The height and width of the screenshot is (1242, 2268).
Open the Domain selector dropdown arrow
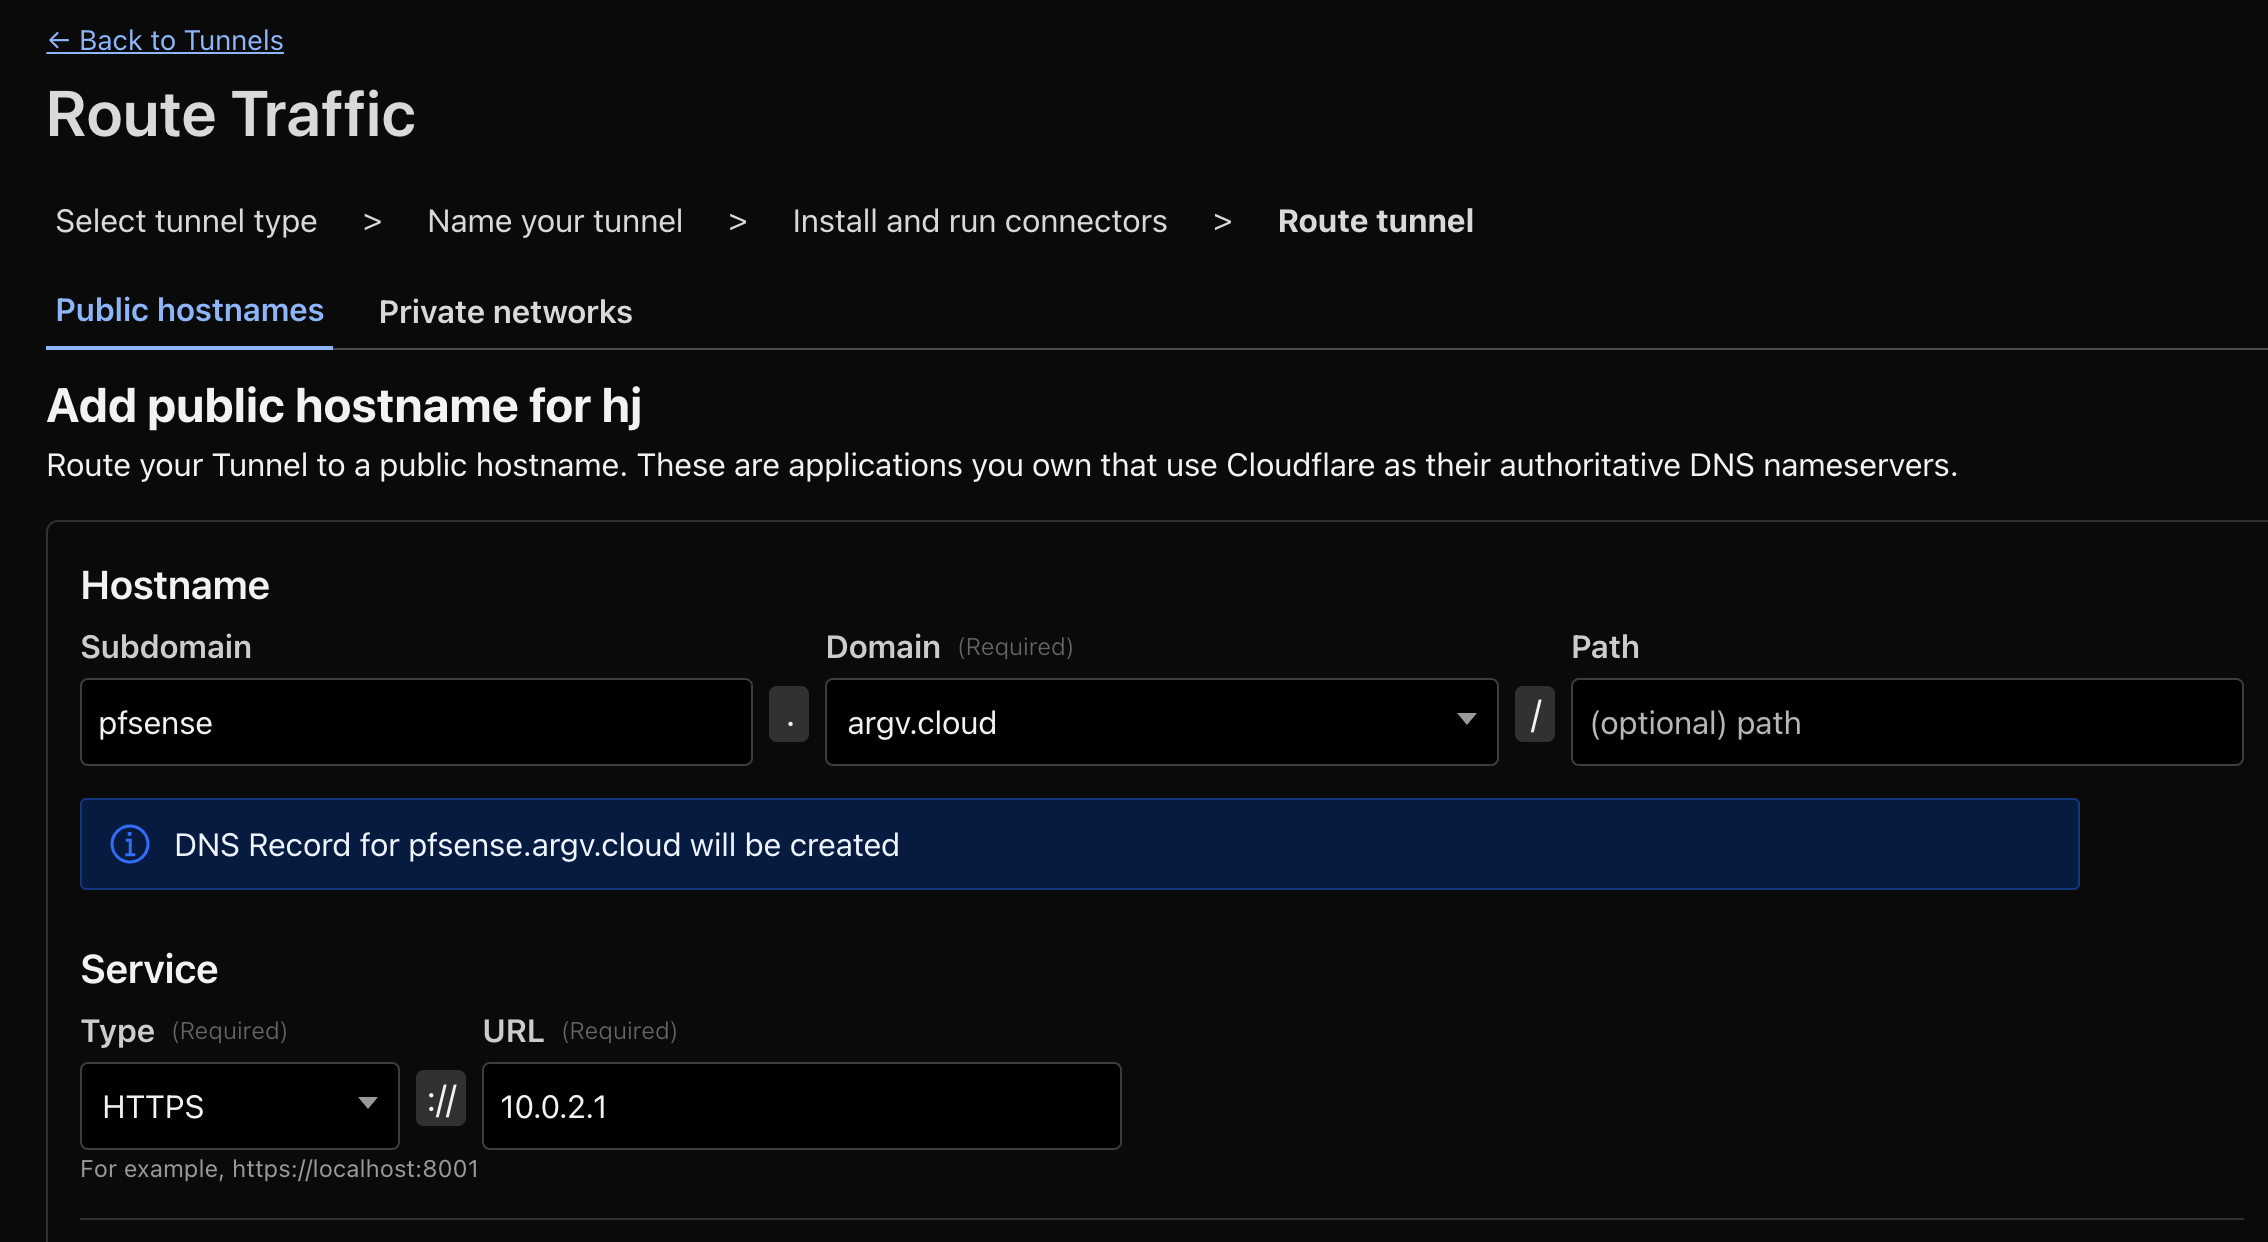pyautogui.click(x=1466, y=718)
